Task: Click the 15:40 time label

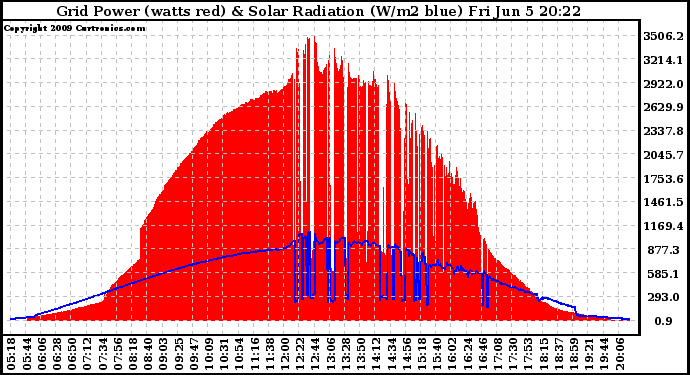Action: 436,354
